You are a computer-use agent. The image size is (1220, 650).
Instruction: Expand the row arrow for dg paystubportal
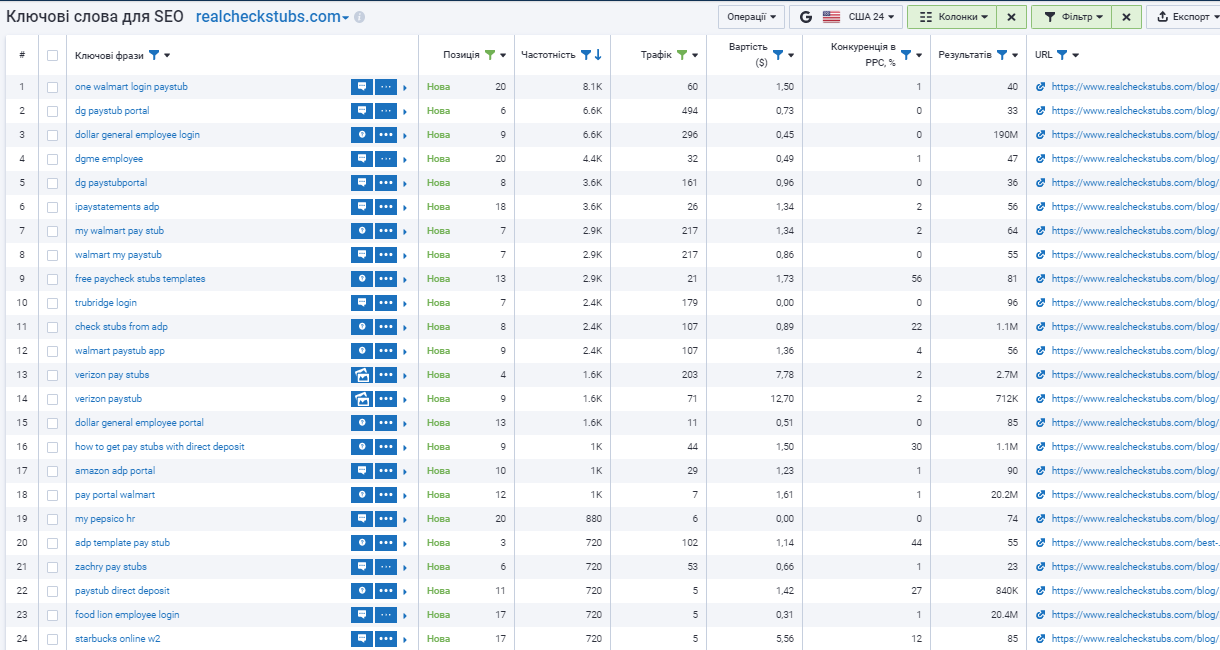point(405,183)
